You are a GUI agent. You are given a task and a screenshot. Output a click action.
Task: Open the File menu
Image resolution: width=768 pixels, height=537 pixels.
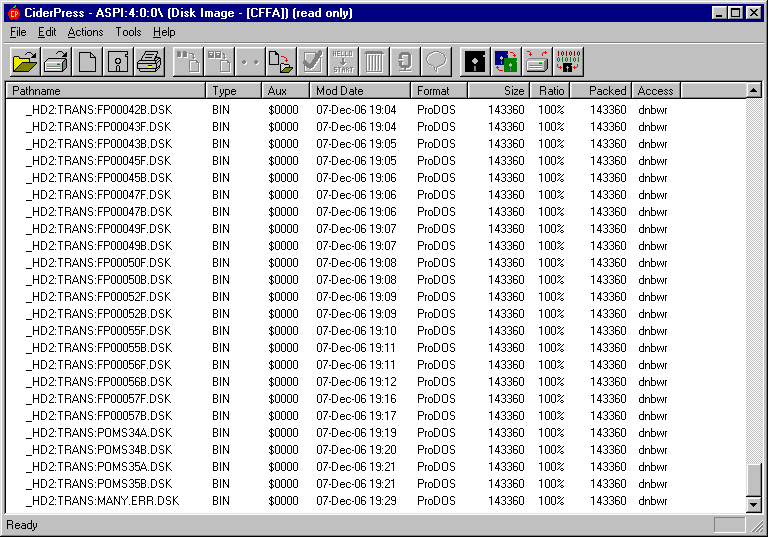click(x=18, y=32)
